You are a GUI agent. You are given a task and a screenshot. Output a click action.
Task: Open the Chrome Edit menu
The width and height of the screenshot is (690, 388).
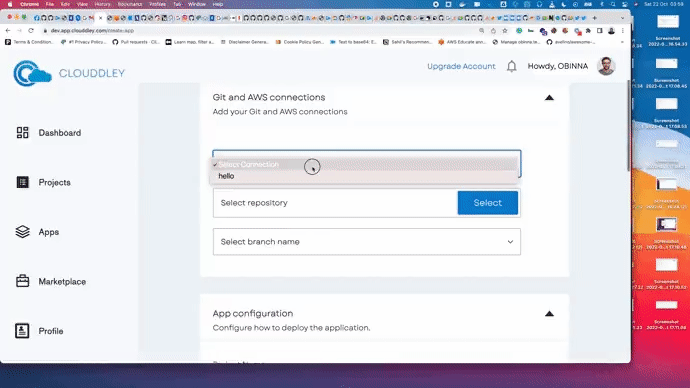pyautogui.click(x=65, y=4)
